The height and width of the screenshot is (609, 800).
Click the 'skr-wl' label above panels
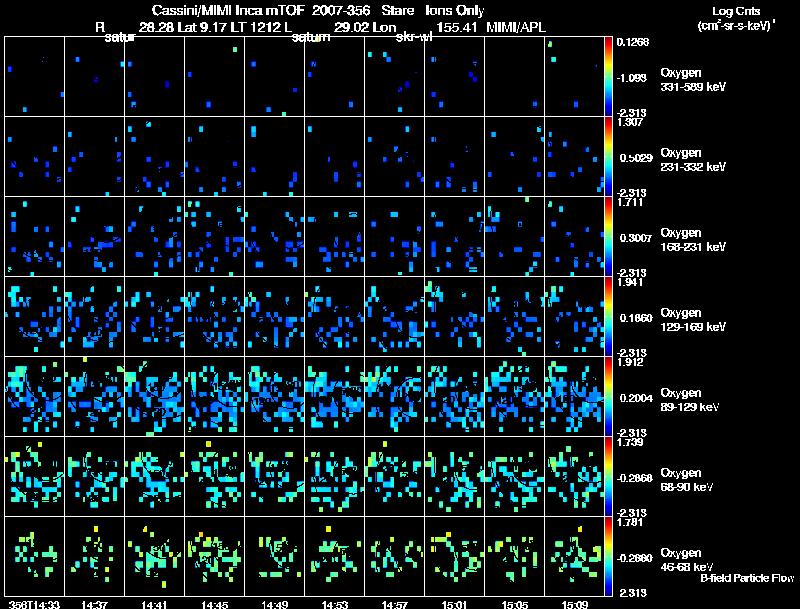click(414, 37)
